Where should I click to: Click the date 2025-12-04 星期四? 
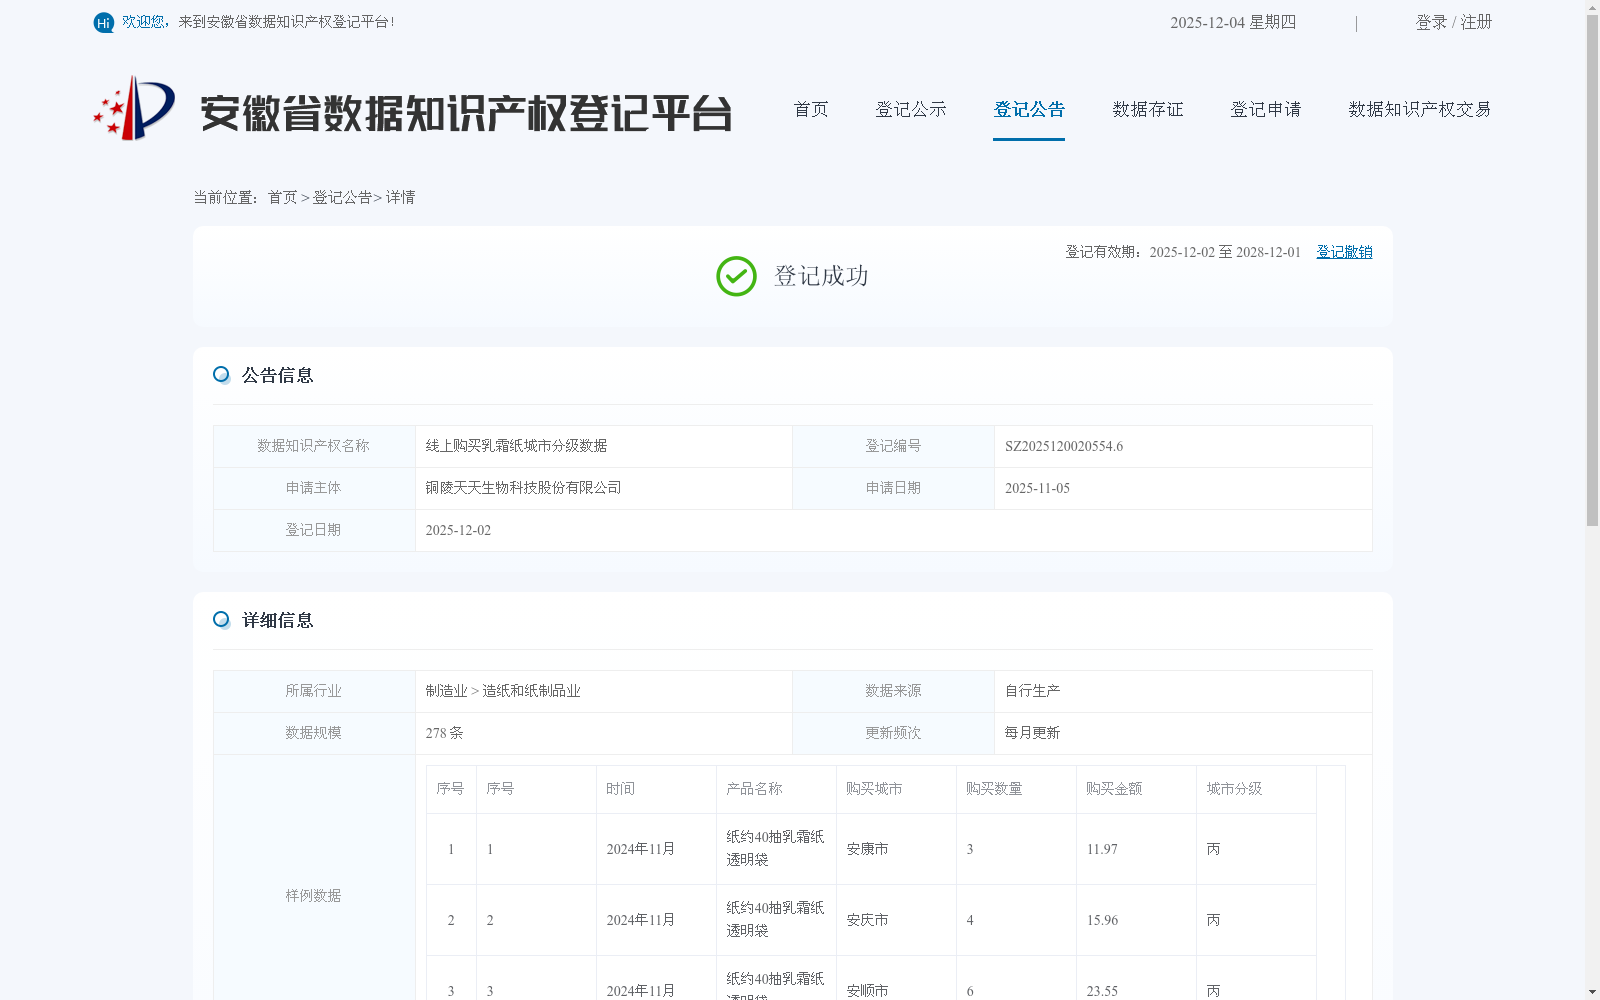pos(1233,22)
